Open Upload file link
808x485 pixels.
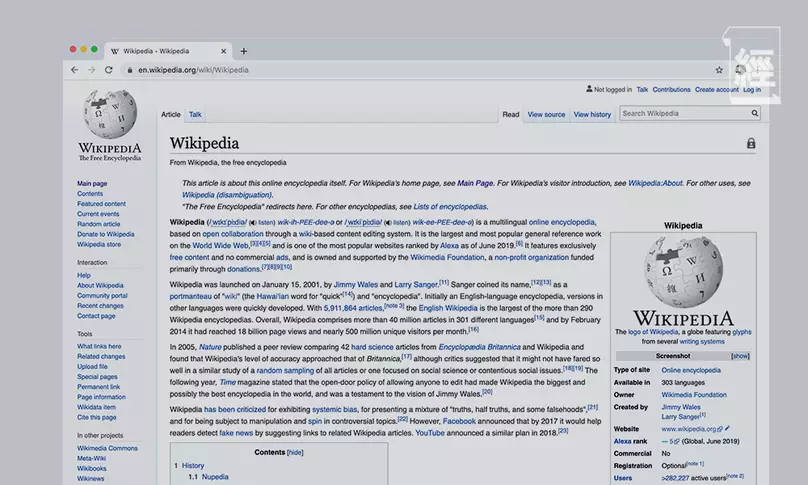(x=92, y=367)
